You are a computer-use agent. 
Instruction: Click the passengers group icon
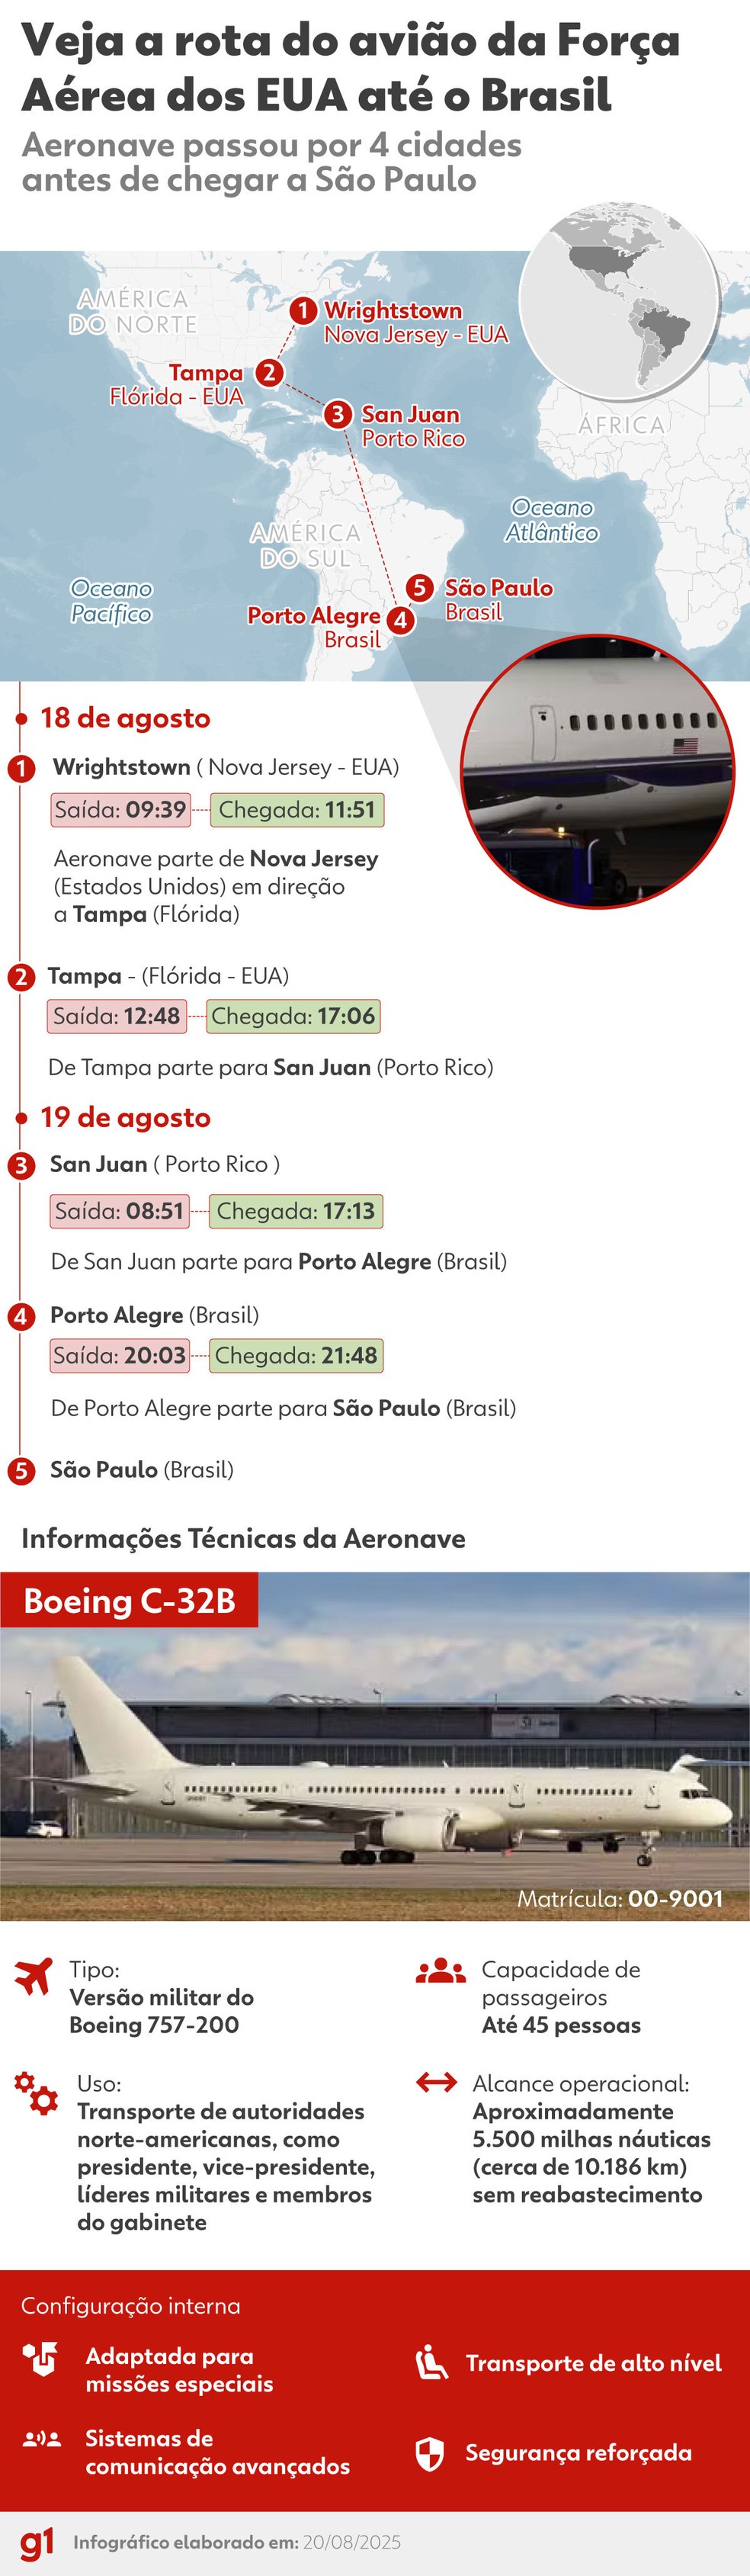pos(440,1971)
